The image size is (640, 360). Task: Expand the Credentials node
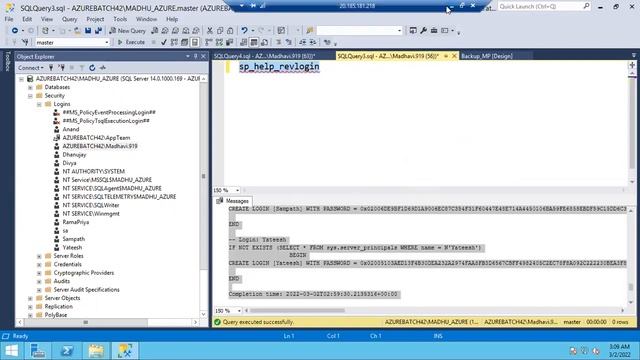39,264
